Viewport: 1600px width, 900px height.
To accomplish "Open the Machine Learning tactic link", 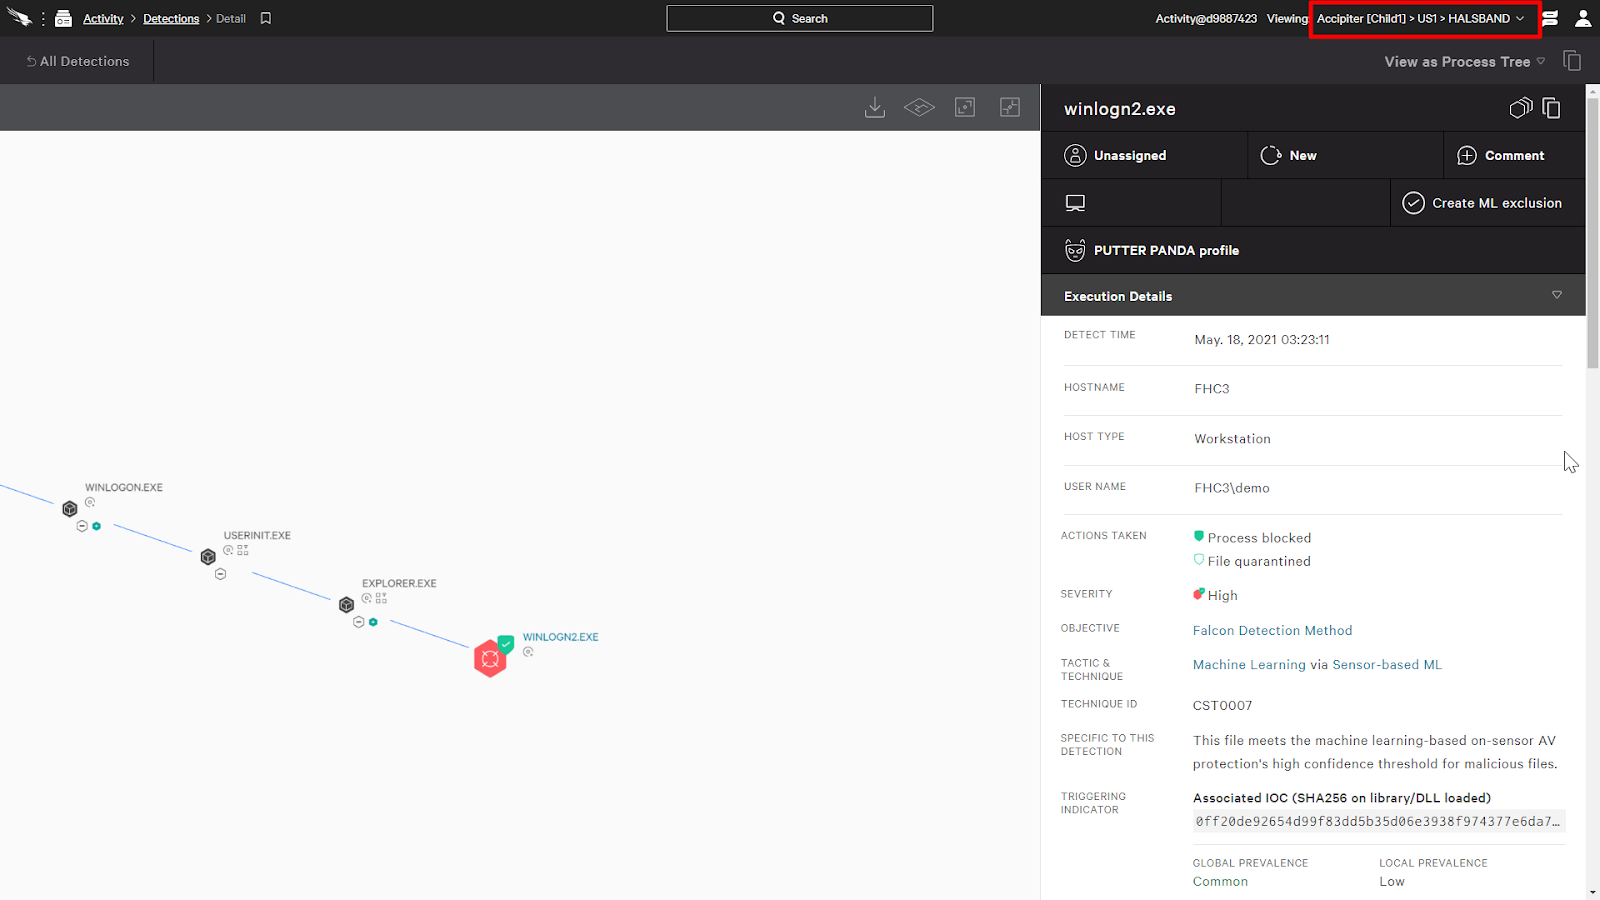I will 1249,664.
